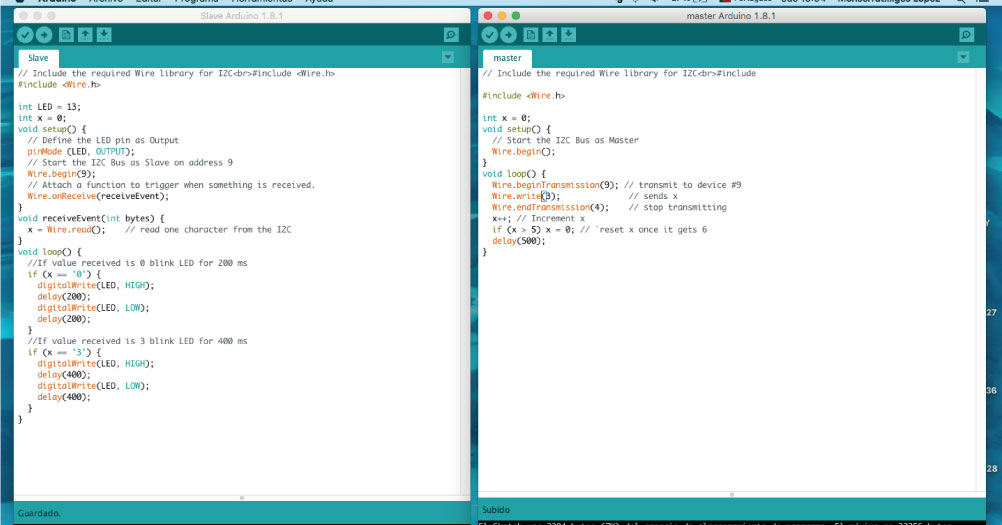The height and width of the screenshot is (525, 1002).
Task: Click comment '//If value received is 3 blink LED for 400 ms'
Action: 137,341
